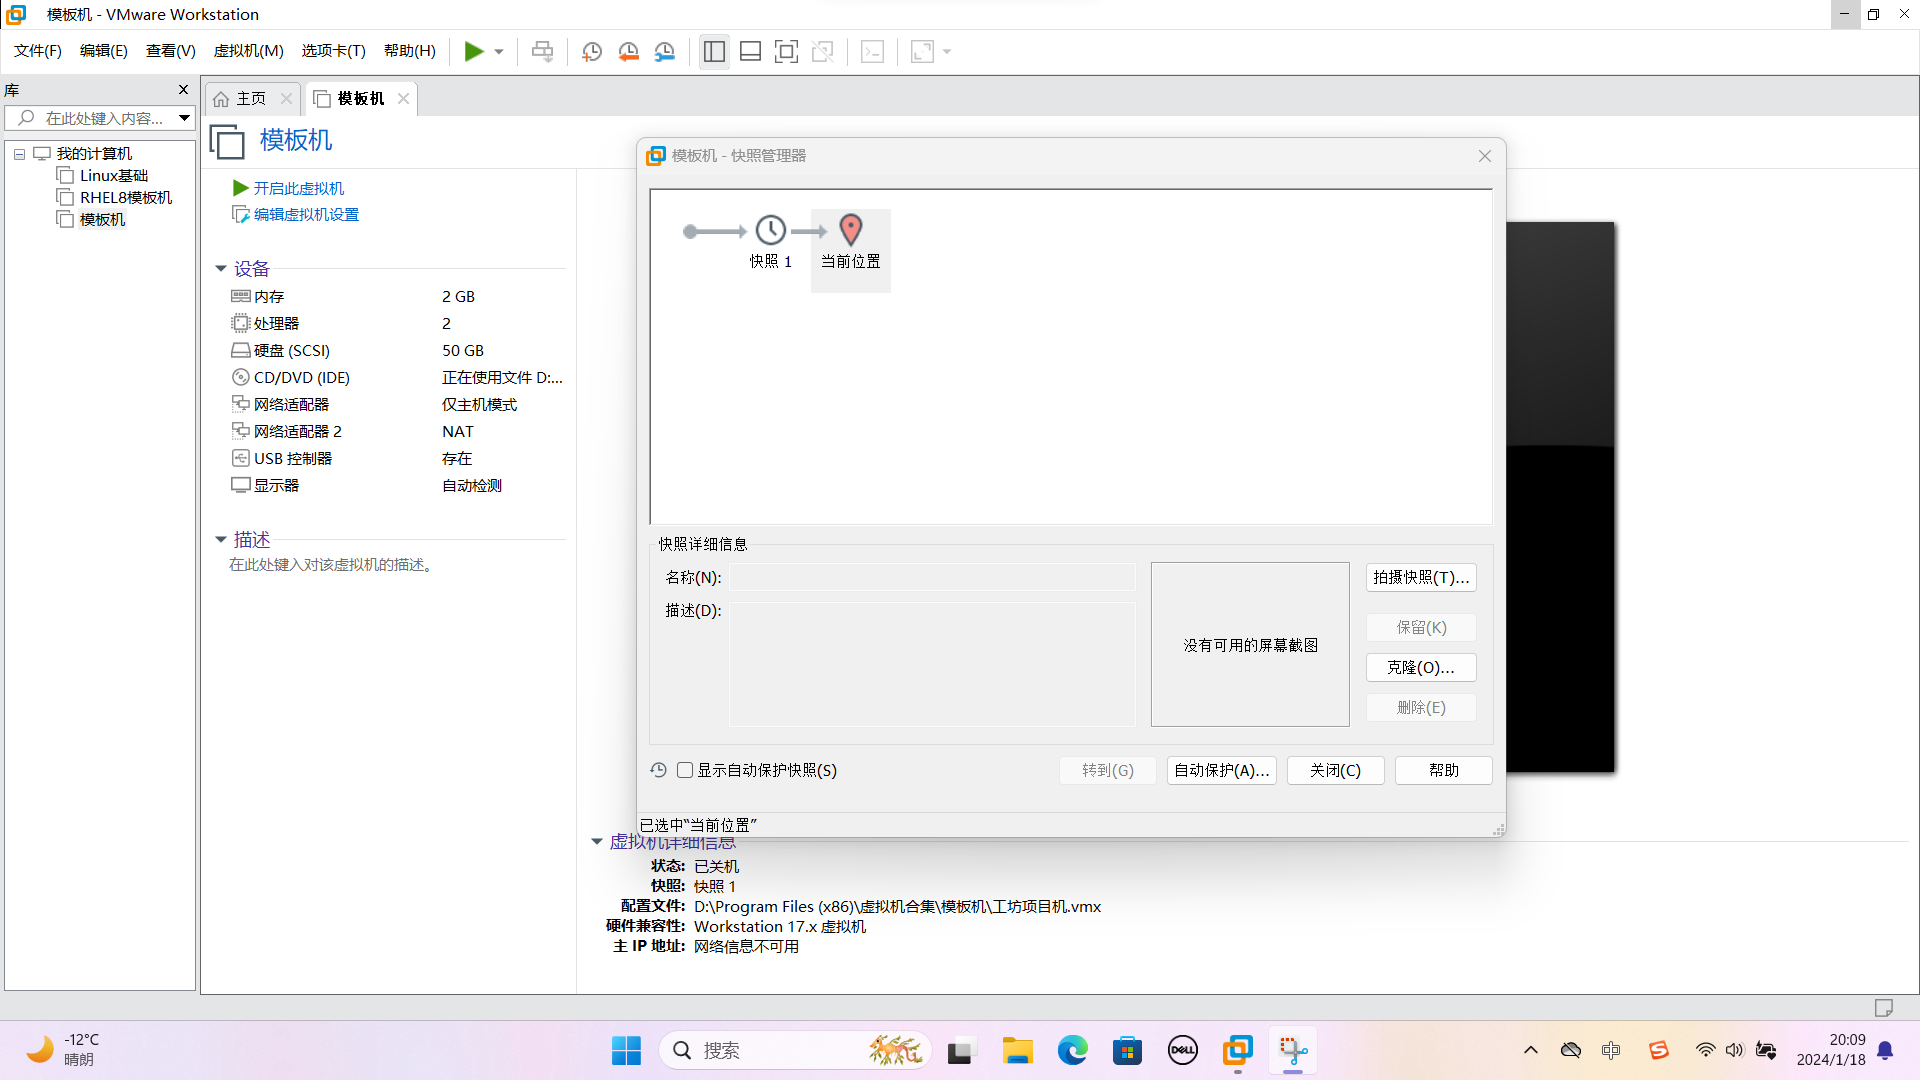Image resolution: width=1920 pixels, height=1080 pixels.
Task: Open the 虚拟机(M) menu
Action: coord(249,51)
